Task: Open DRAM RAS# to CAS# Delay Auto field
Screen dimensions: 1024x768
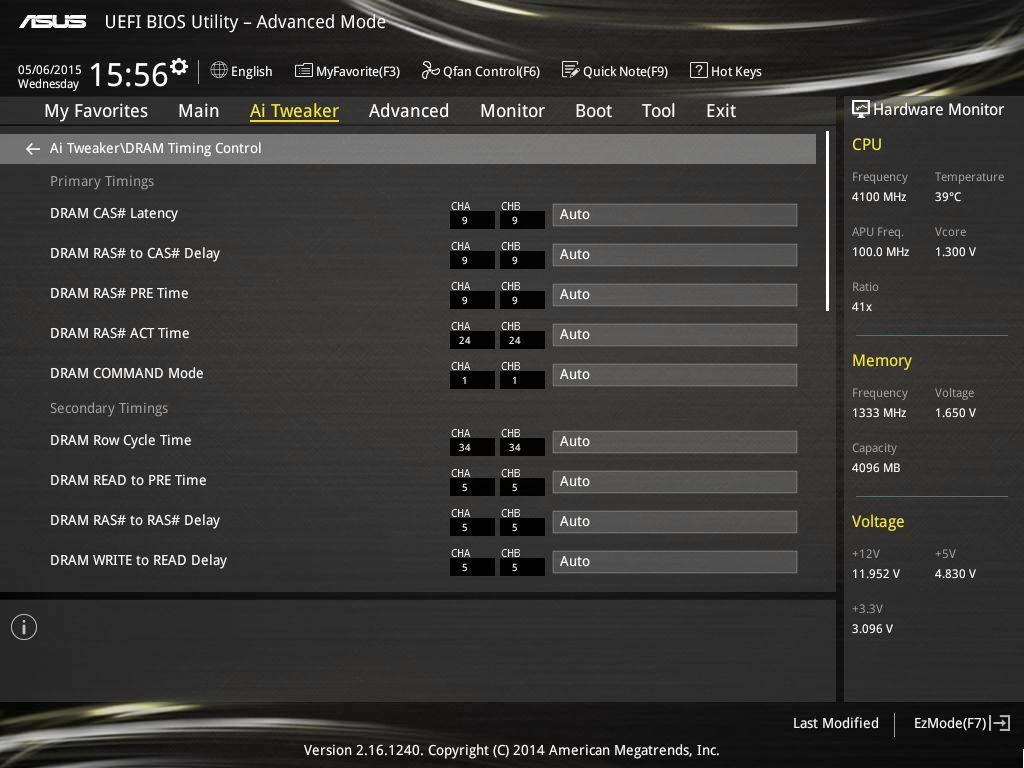Action: click(675, 255)
